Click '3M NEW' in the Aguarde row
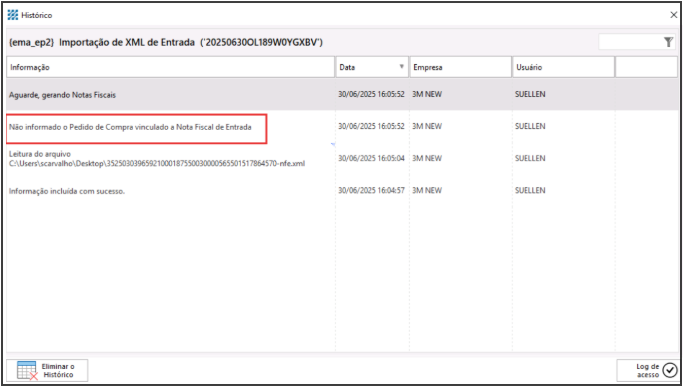The width and height of the screenshot is (683, 386). [427, 94]
